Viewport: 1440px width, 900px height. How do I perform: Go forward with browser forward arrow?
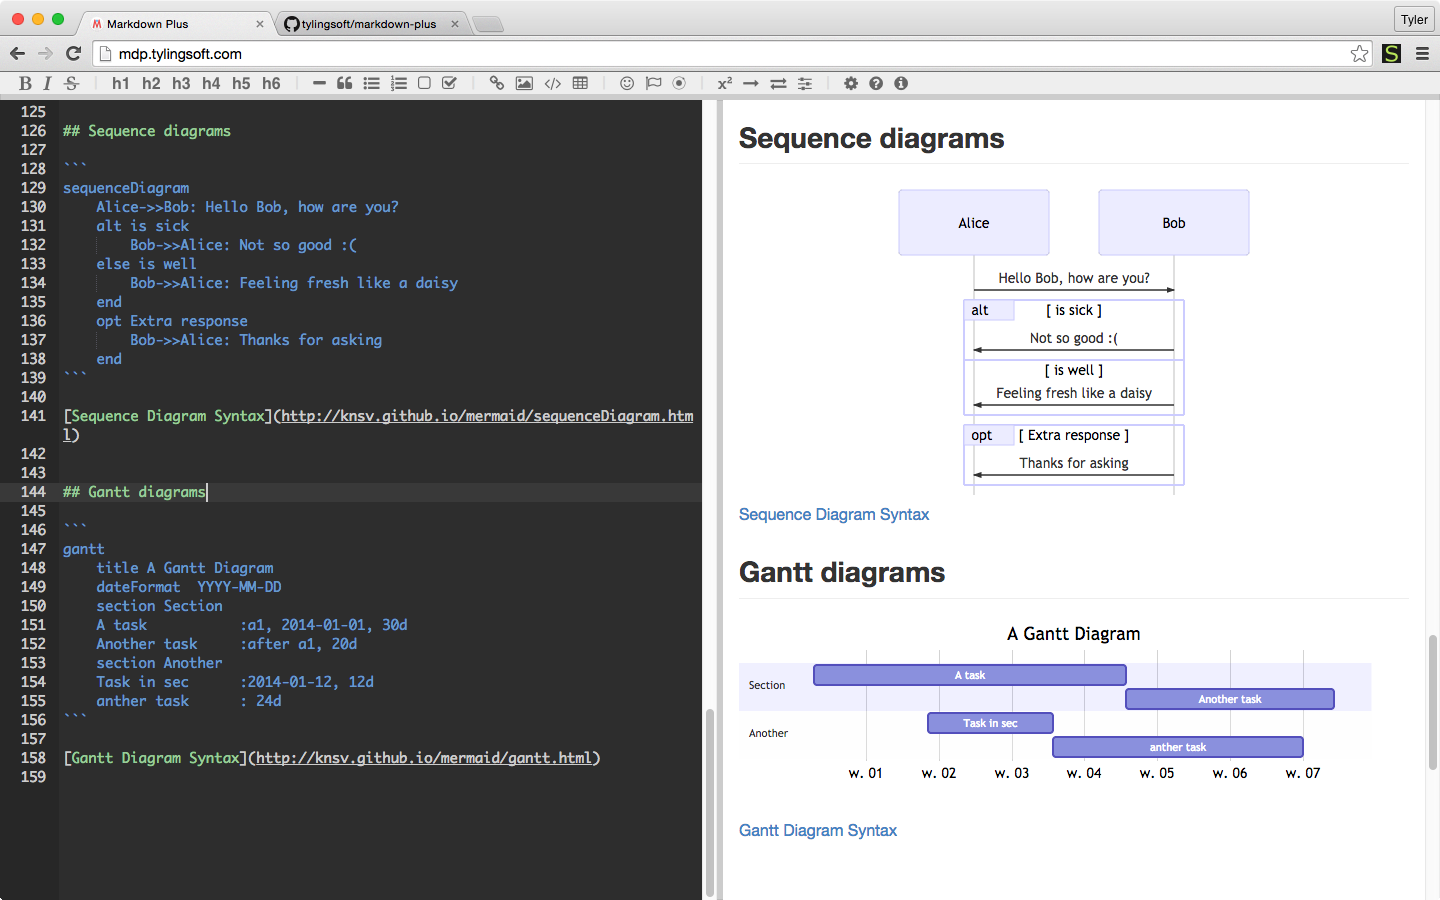(x=45, y=54)
